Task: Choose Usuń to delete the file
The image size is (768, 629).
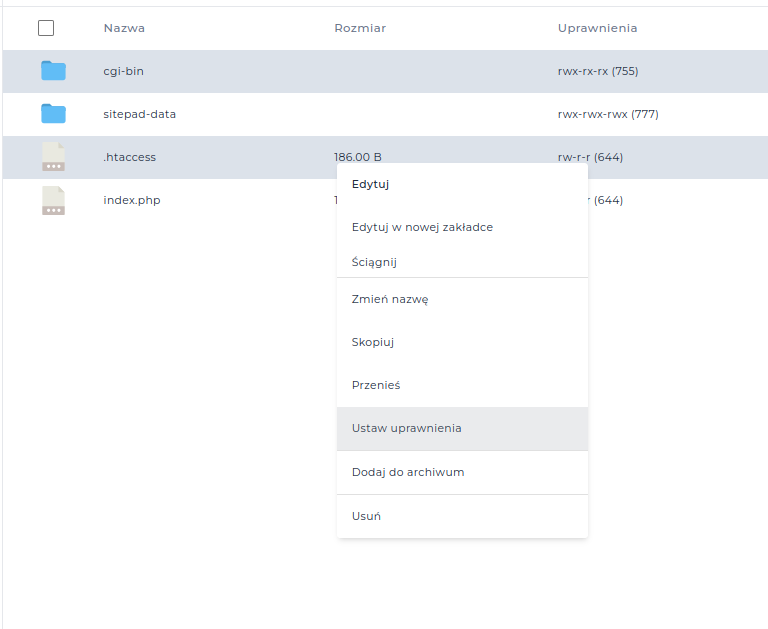Action: tap(366, 516)
